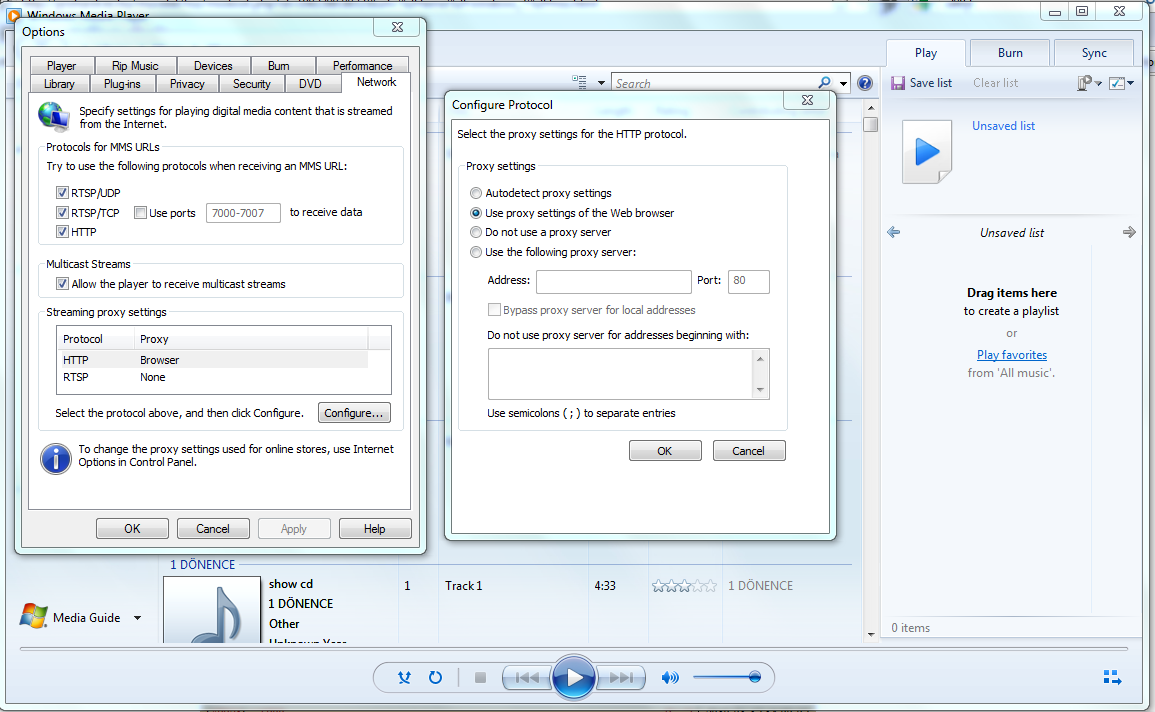This screenshot has width=1155, height=712.
Task: Click the library scrollbar down arrow
Action: click(x=871, y=634)
